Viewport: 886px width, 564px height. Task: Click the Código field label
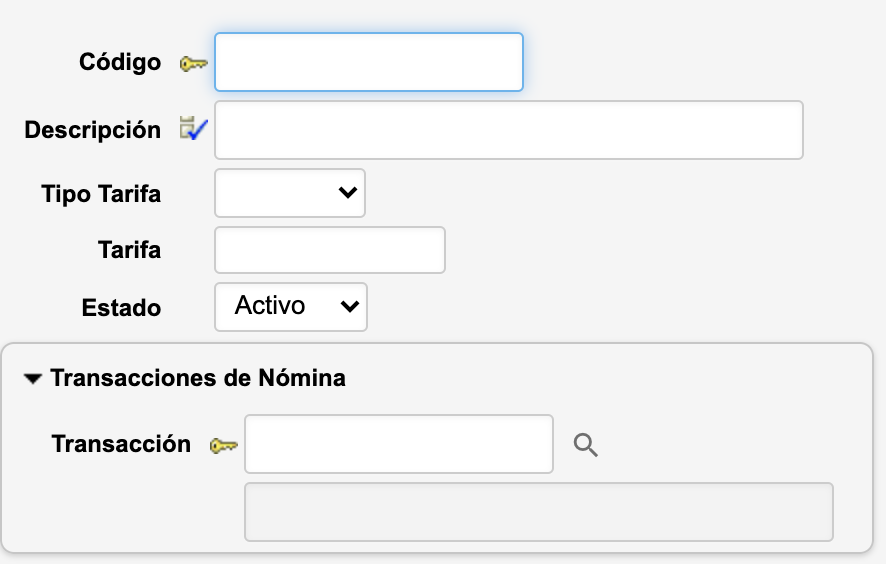[x=120, y=62]
